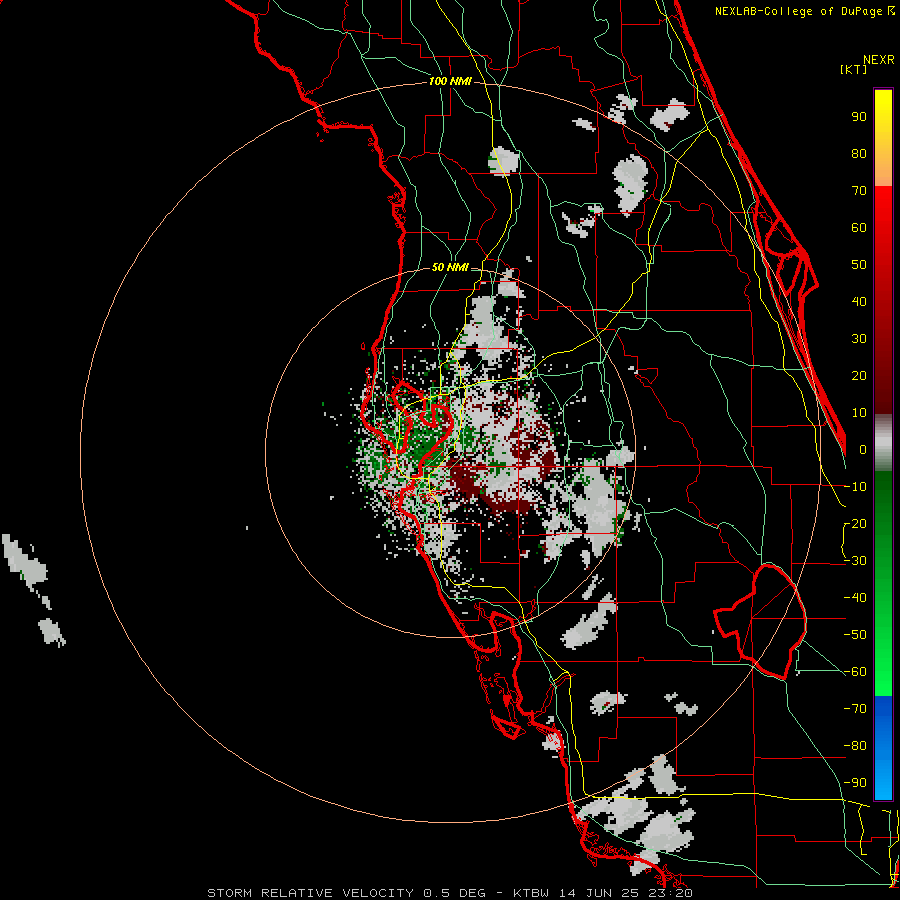Select the -90 value on the velocity scale
900x900 pixels.
point(855,783)
